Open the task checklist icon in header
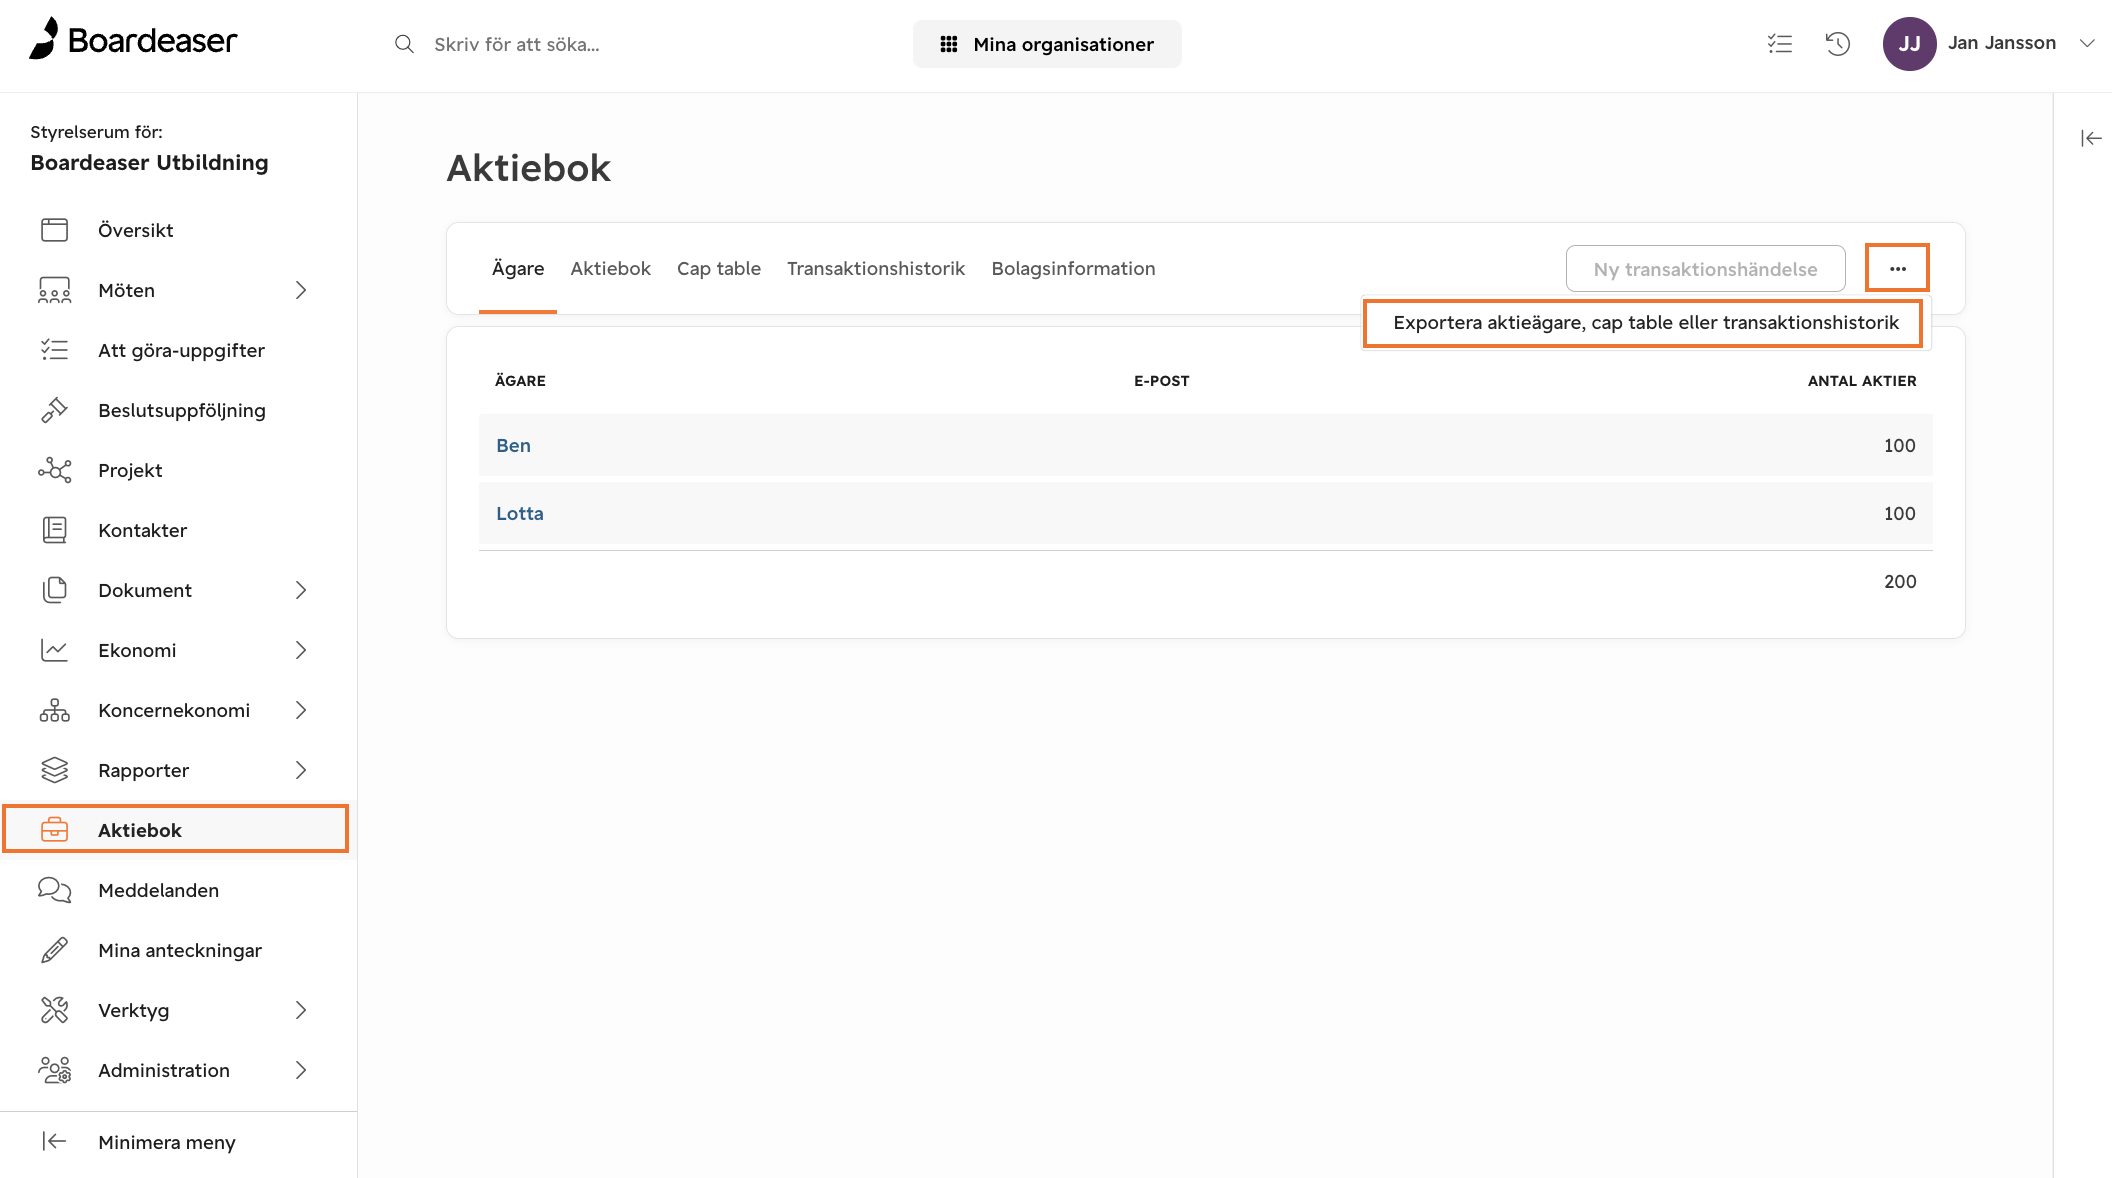 1780,44
